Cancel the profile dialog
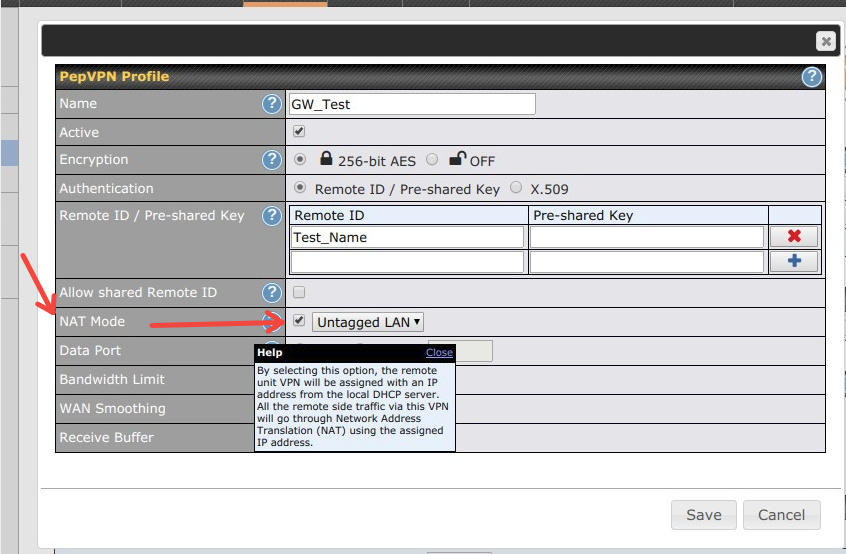This screenshot has height=554, width=846. click(x=781, y=515)
